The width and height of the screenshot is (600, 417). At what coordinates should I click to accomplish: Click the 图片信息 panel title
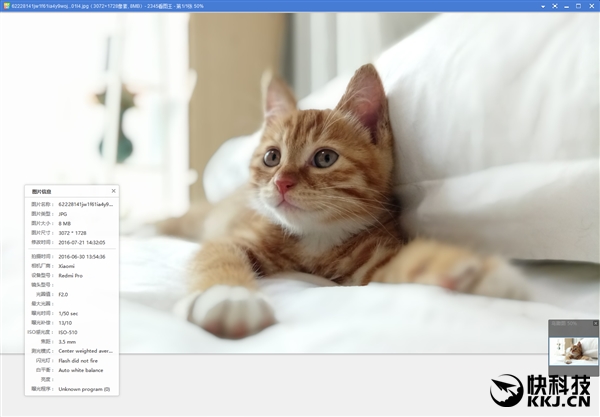[42, 190]
